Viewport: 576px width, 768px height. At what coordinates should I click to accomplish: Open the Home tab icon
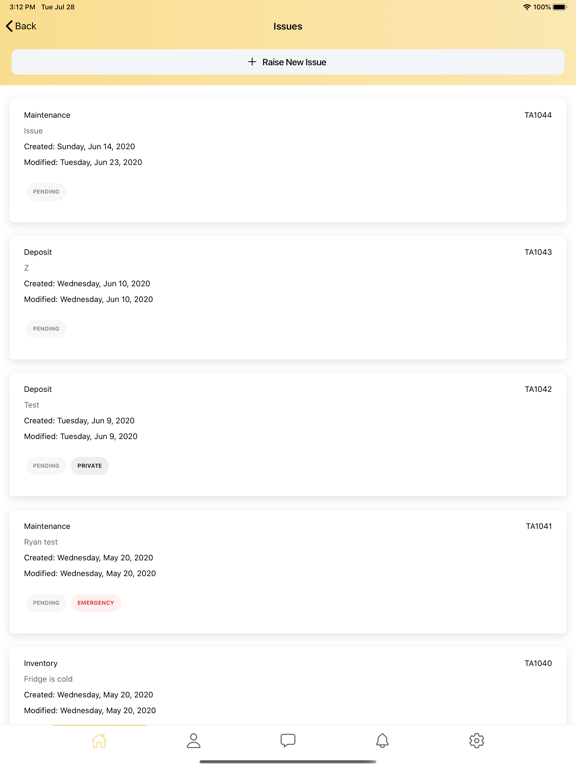[x=99, y=740]
